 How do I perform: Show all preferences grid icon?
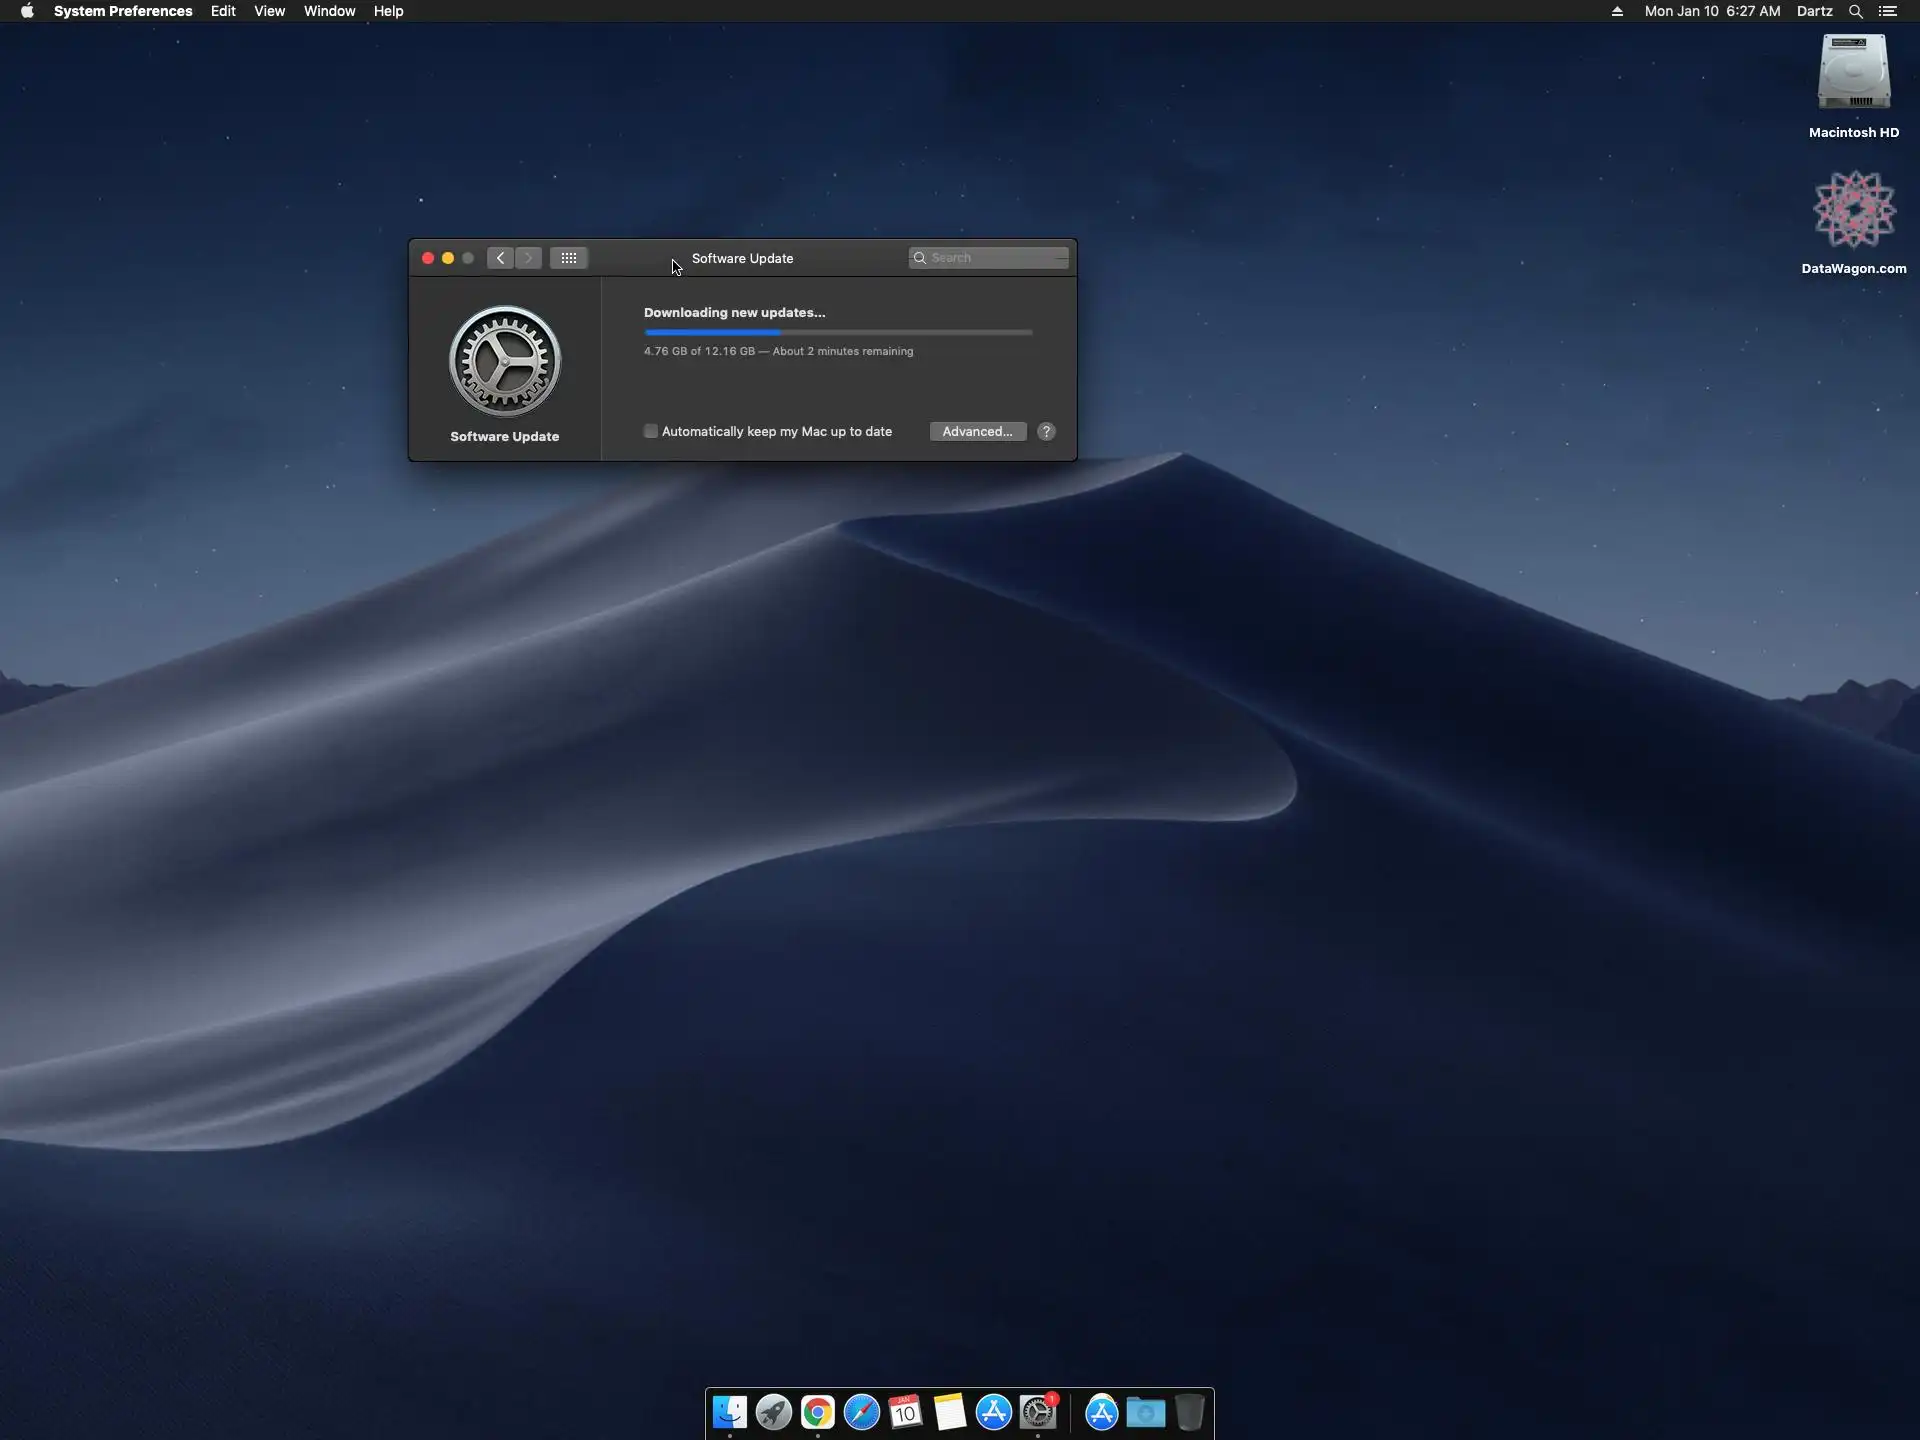tap(568, 258)
